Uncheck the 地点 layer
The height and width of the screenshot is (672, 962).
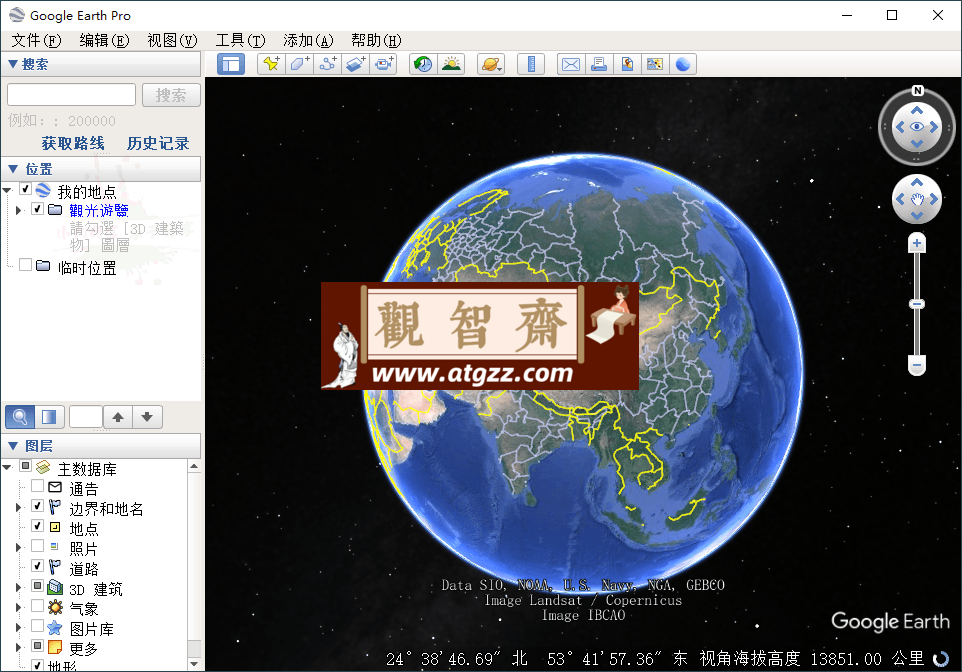coord(37,526)
